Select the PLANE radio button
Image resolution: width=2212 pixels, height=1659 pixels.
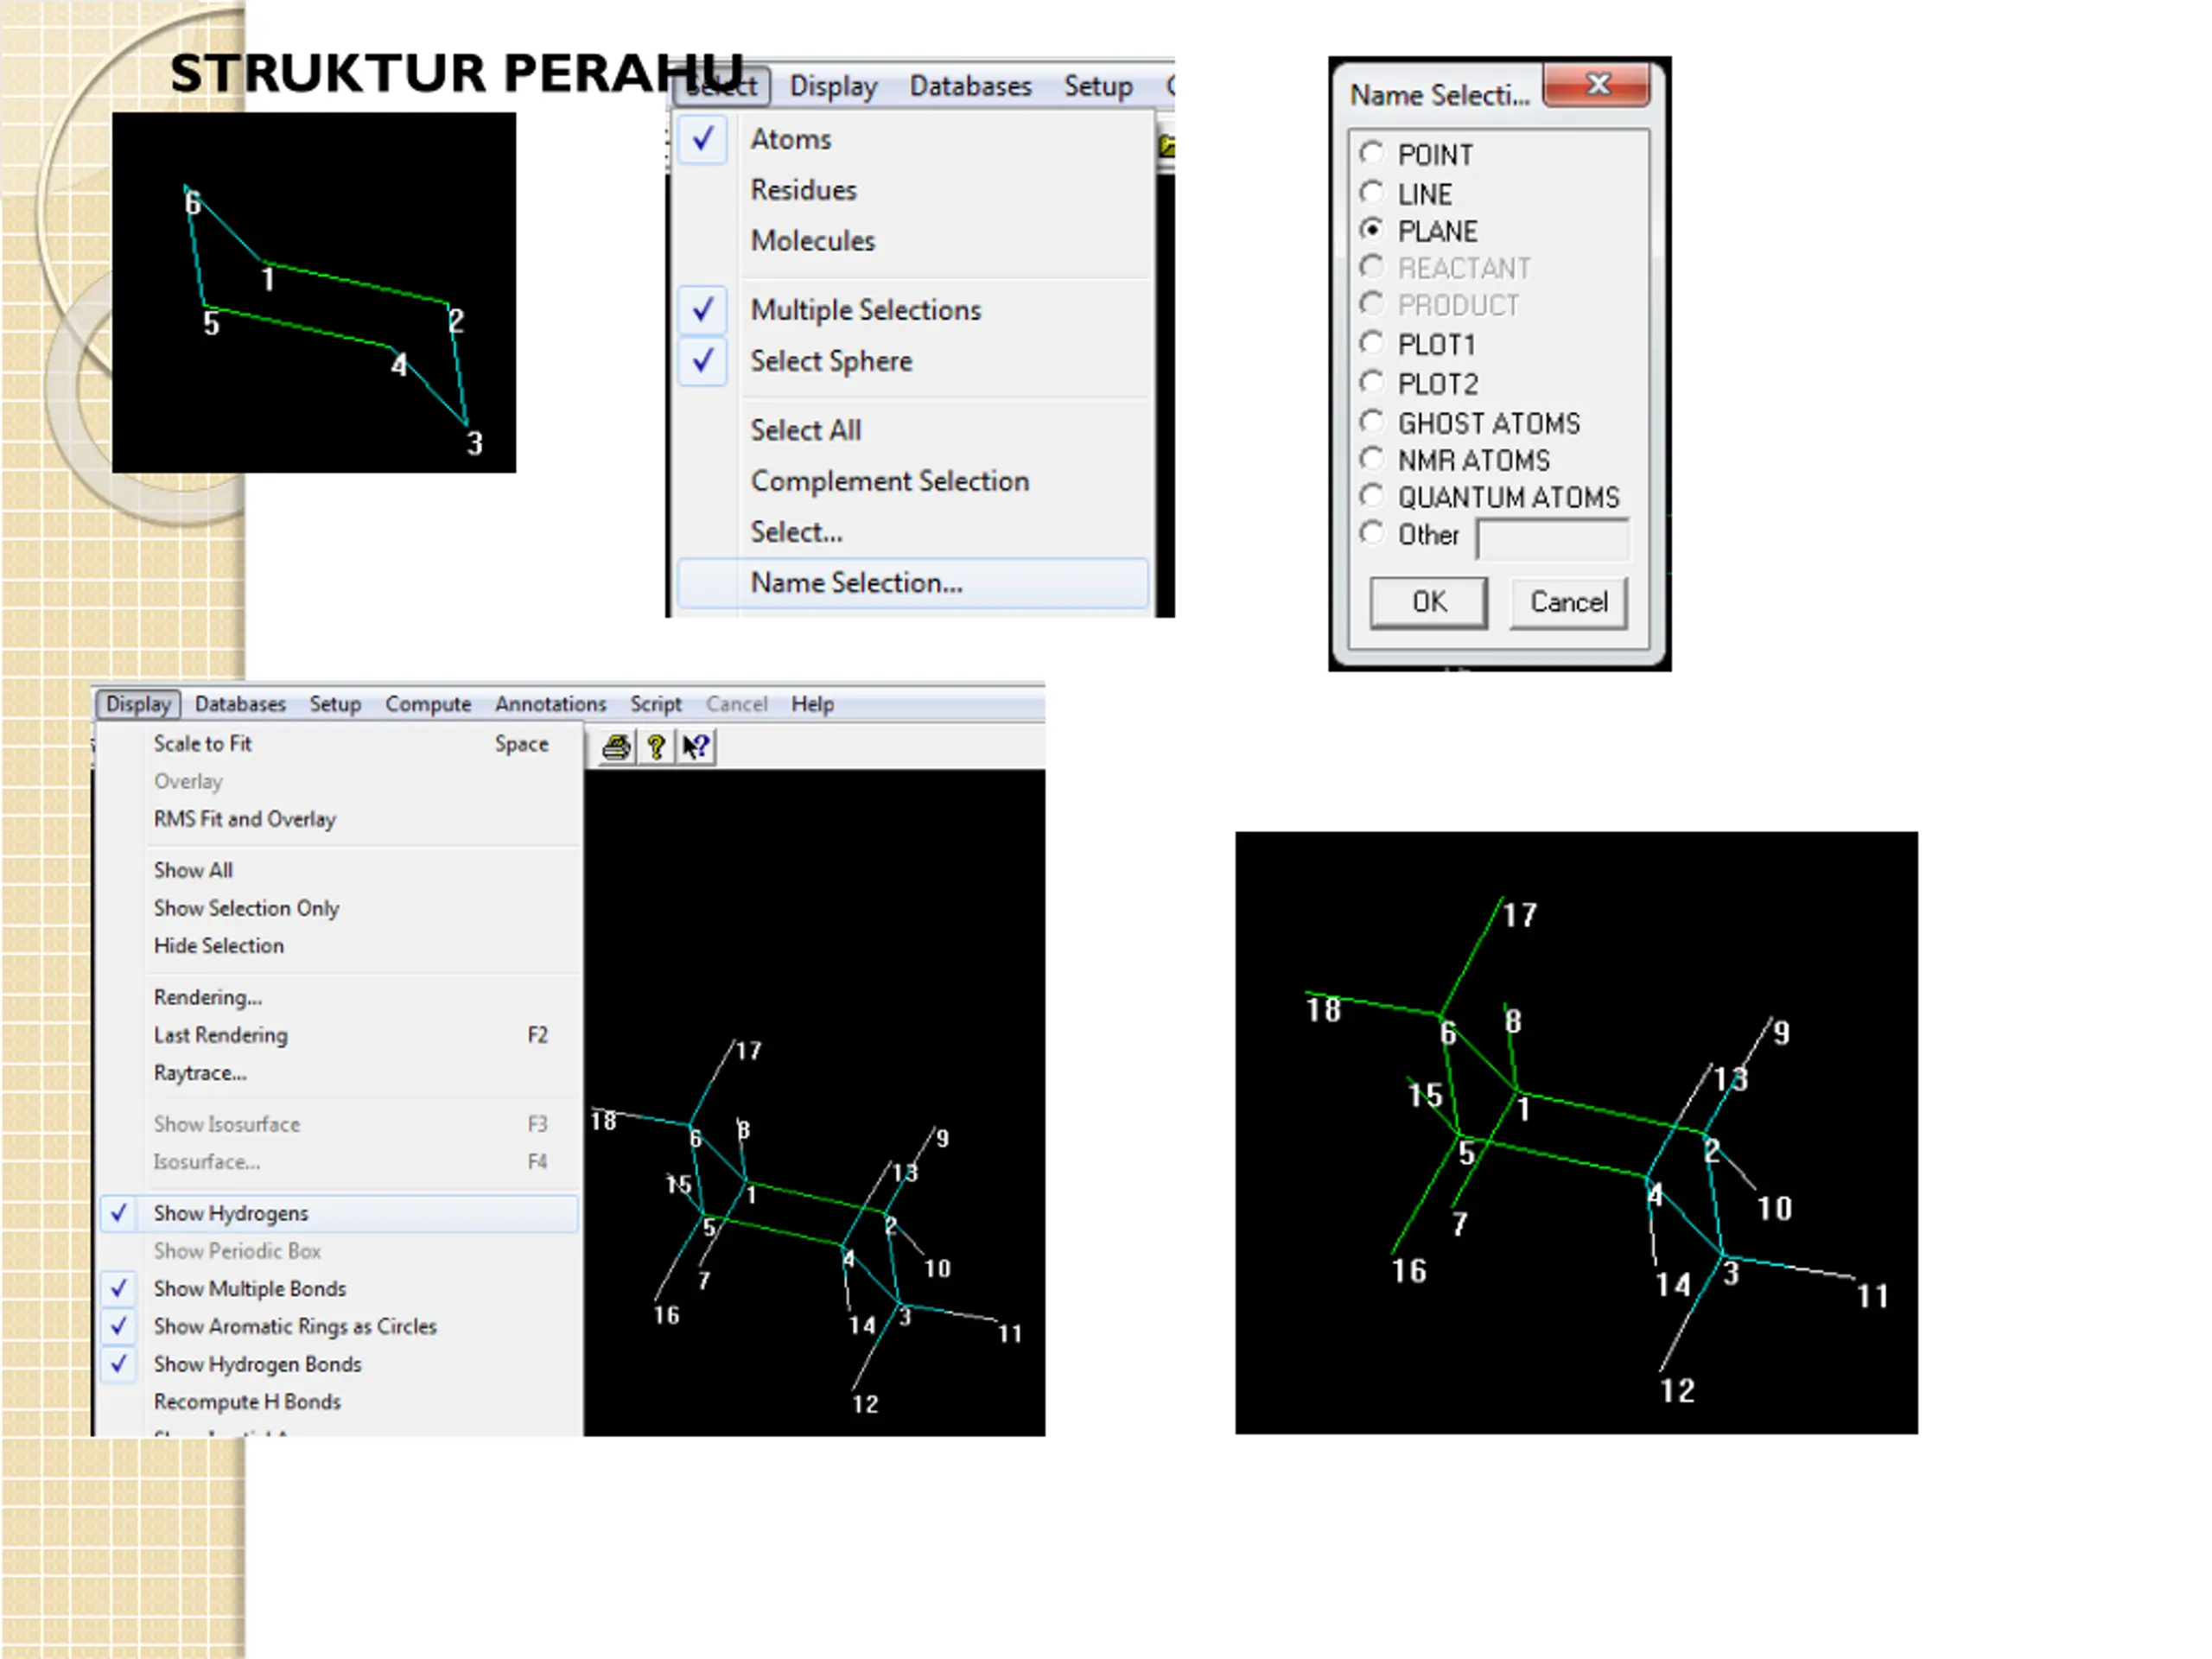tap(1372, 230)
